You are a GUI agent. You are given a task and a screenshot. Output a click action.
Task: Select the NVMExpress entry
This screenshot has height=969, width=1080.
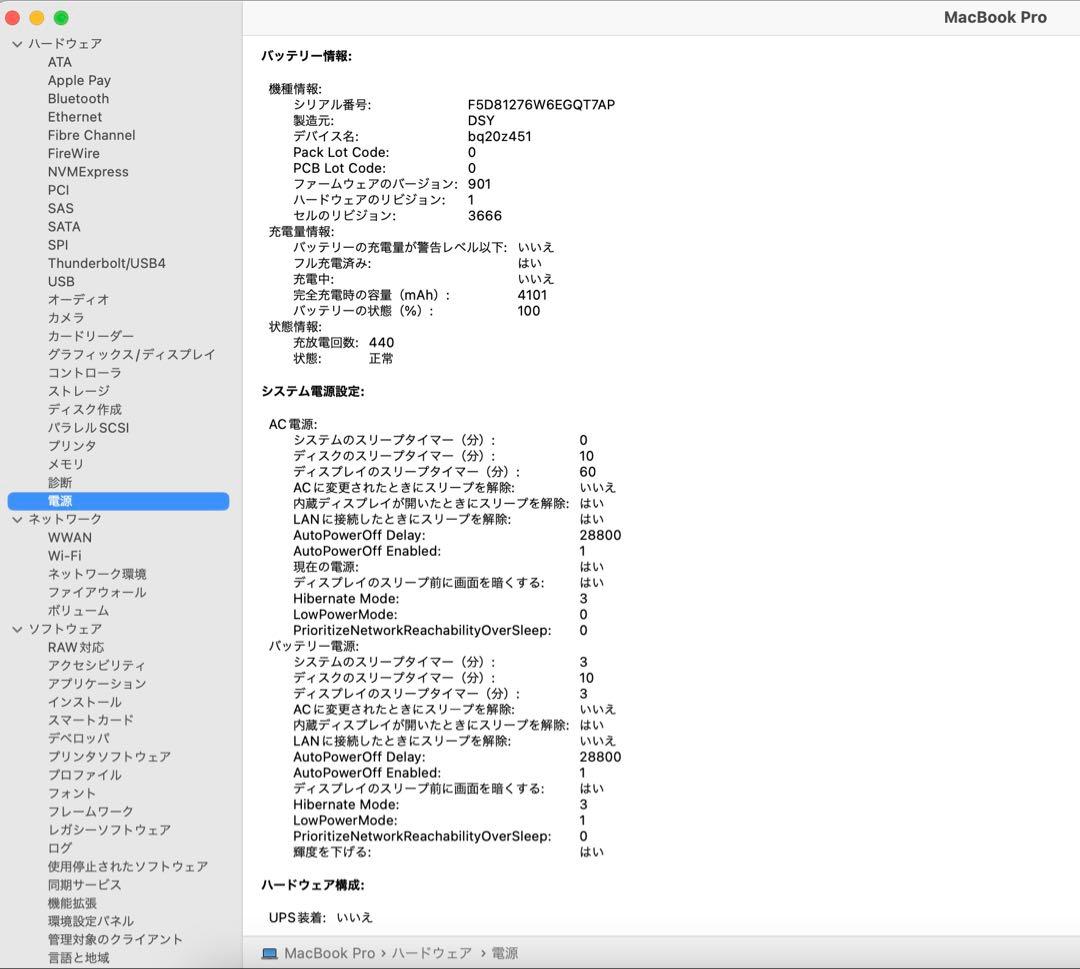click(89, 171)
